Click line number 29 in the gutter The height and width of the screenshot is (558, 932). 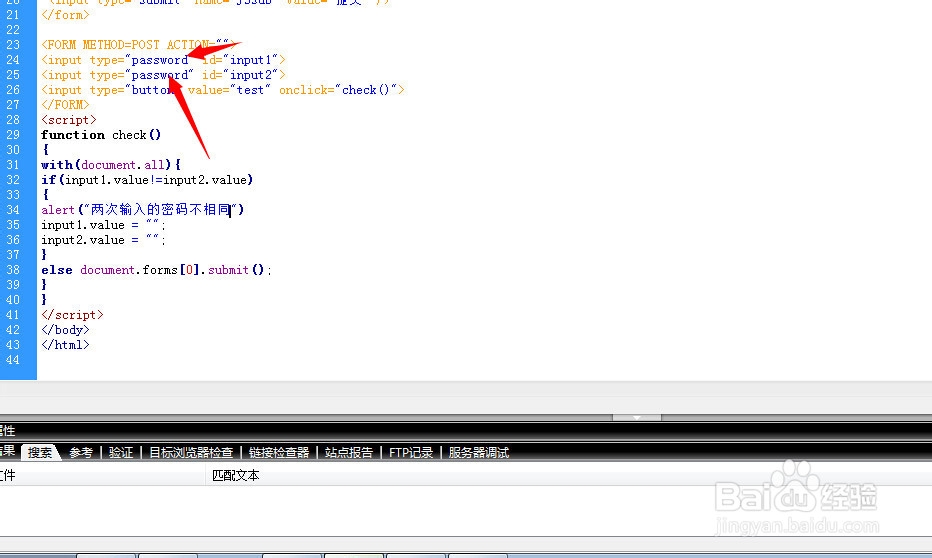(13, 135)
